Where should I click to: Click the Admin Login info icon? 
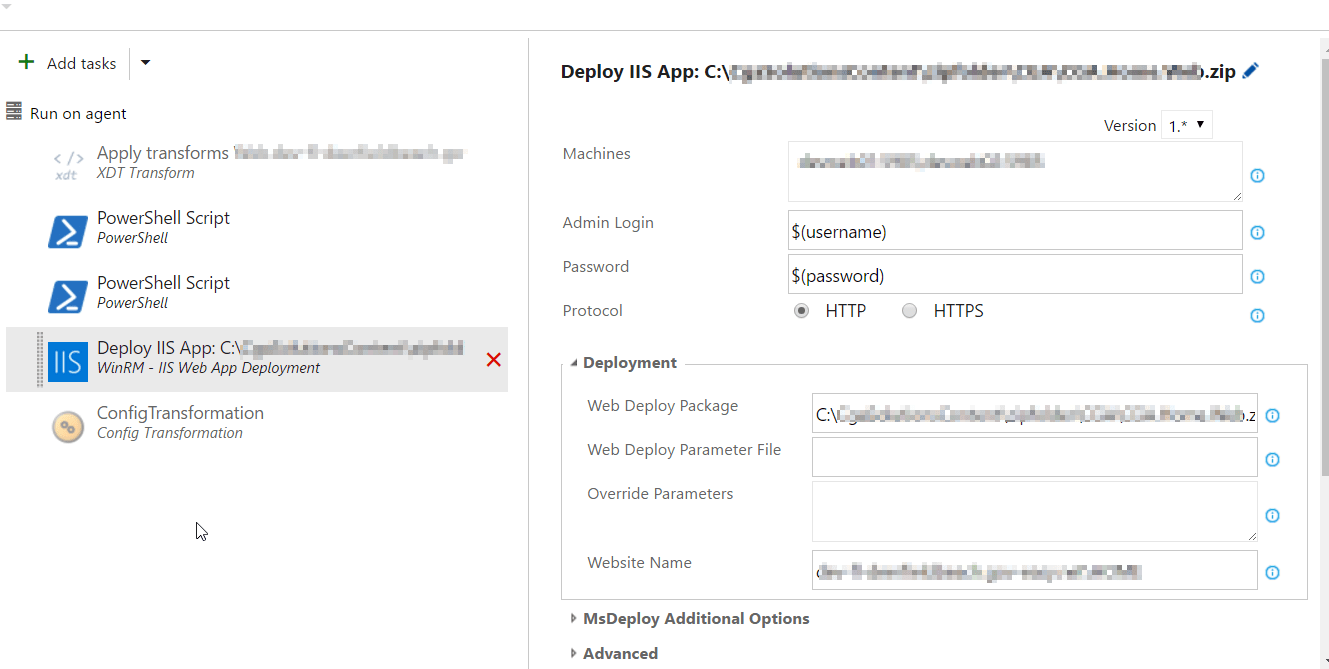click(x=1258, y=233)
